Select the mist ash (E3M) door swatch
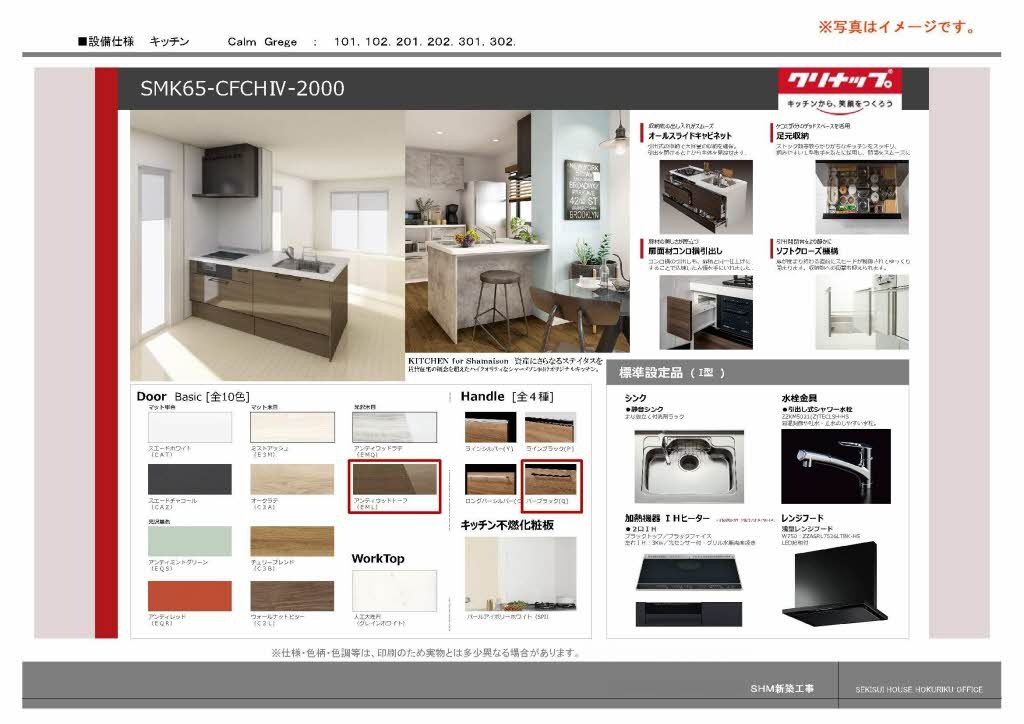 point(292,428)
